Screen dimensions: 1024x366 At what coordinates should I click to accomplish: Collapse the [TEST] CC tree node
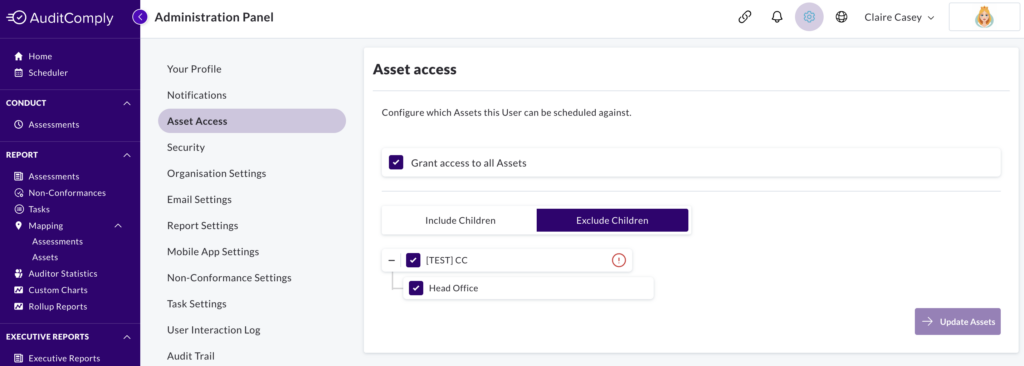[391, 260]
